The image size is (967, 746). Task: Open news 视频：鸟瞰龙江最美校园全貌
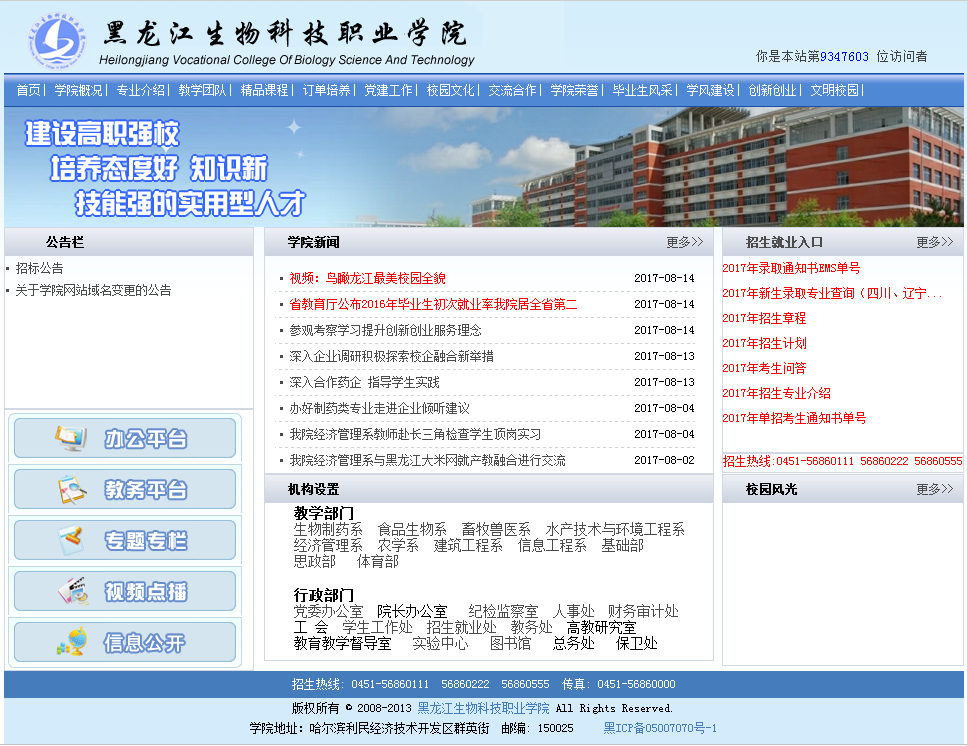tap(367, 278)
